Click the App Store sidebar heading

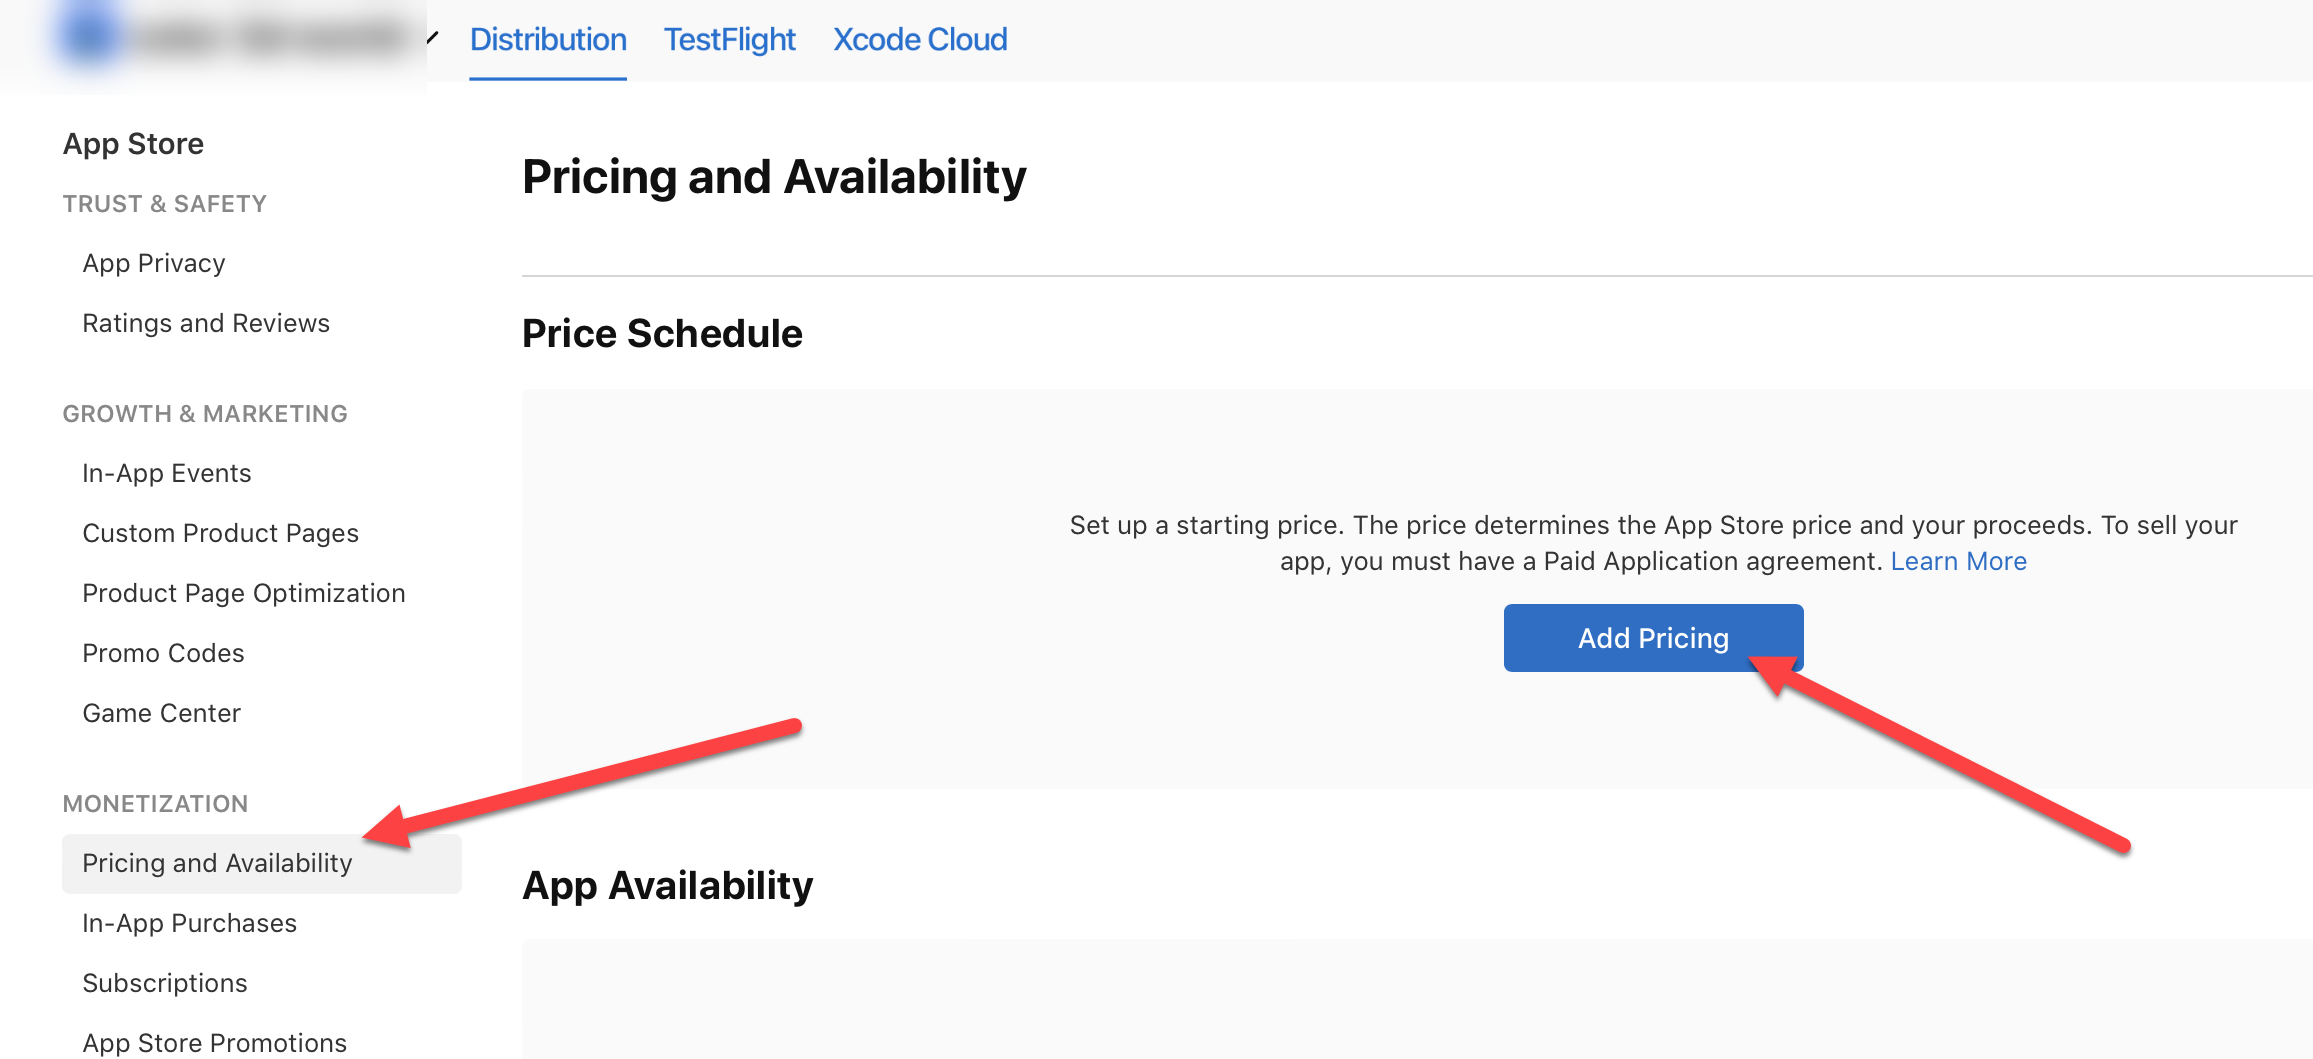[133, 144]
